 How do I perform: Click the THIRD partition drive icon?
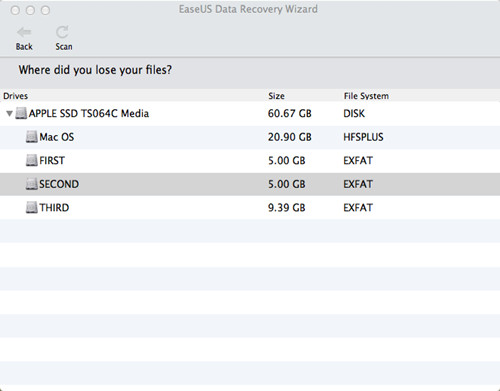click(32, 208)
